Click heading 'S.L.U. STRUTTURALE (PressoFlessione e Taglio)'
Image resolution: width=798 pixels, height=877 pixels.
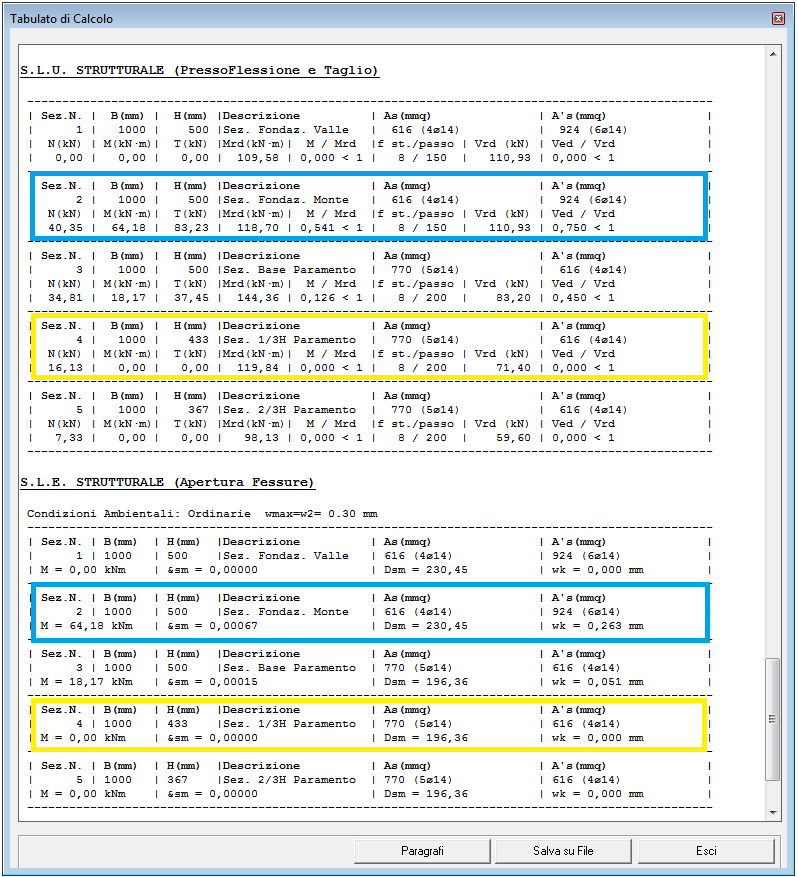pos(200,70)
